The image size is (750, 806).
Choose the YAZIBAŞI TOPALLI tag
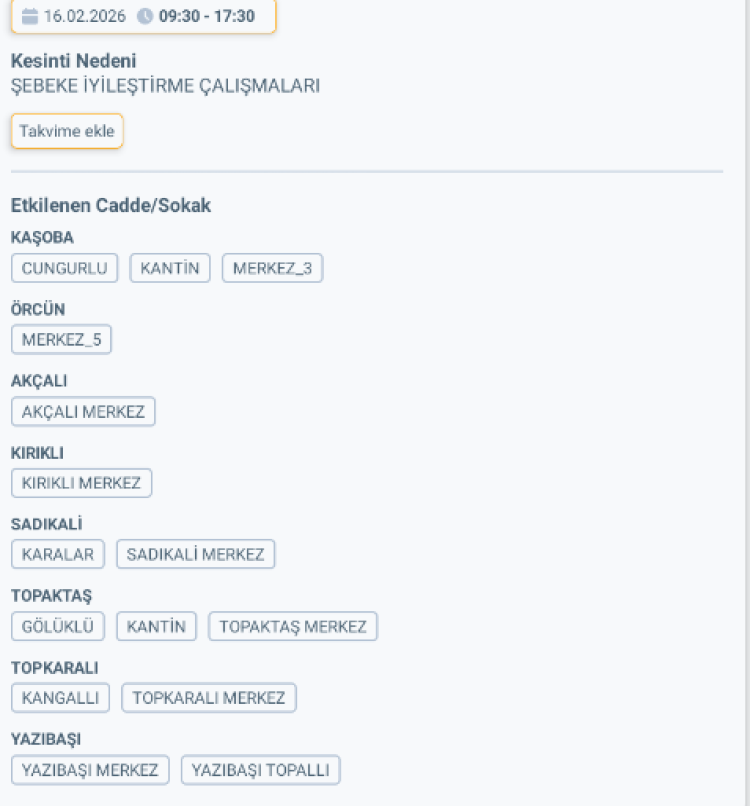pyautogui.click(x=261, y=770)
